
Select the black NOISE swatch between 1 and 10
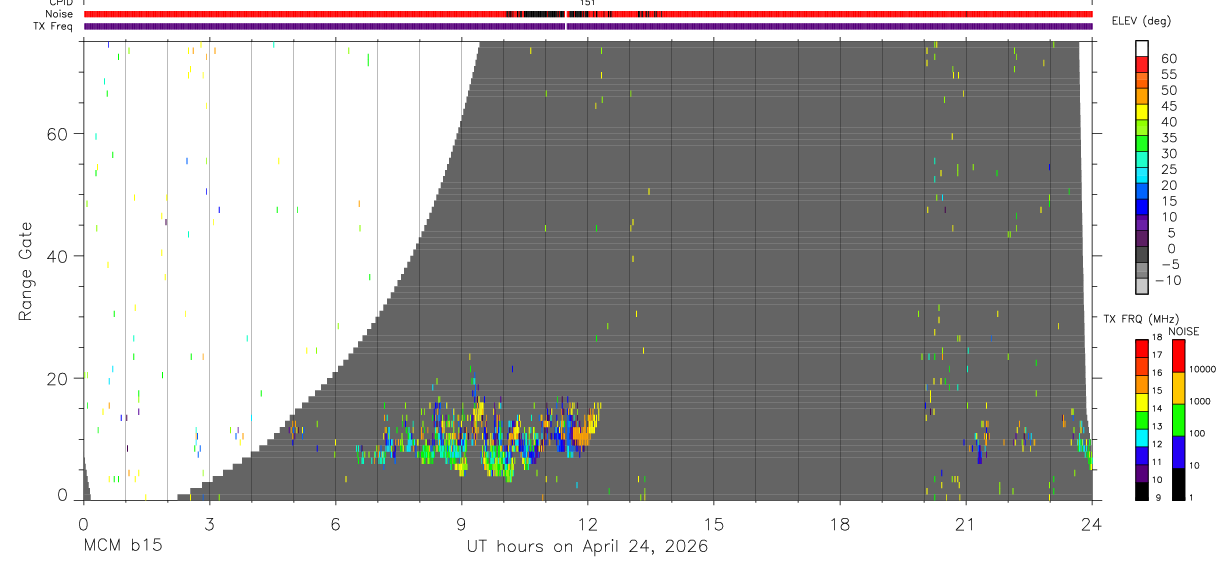click(x=1179, y=484)
